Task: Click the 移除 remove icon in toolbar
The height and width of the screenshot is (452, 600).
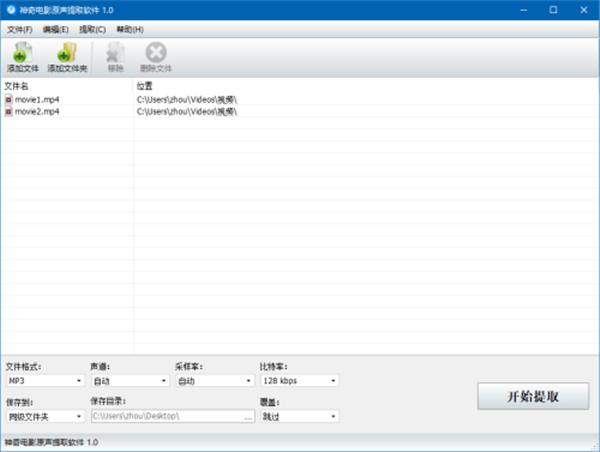Action: pos(115,53)
